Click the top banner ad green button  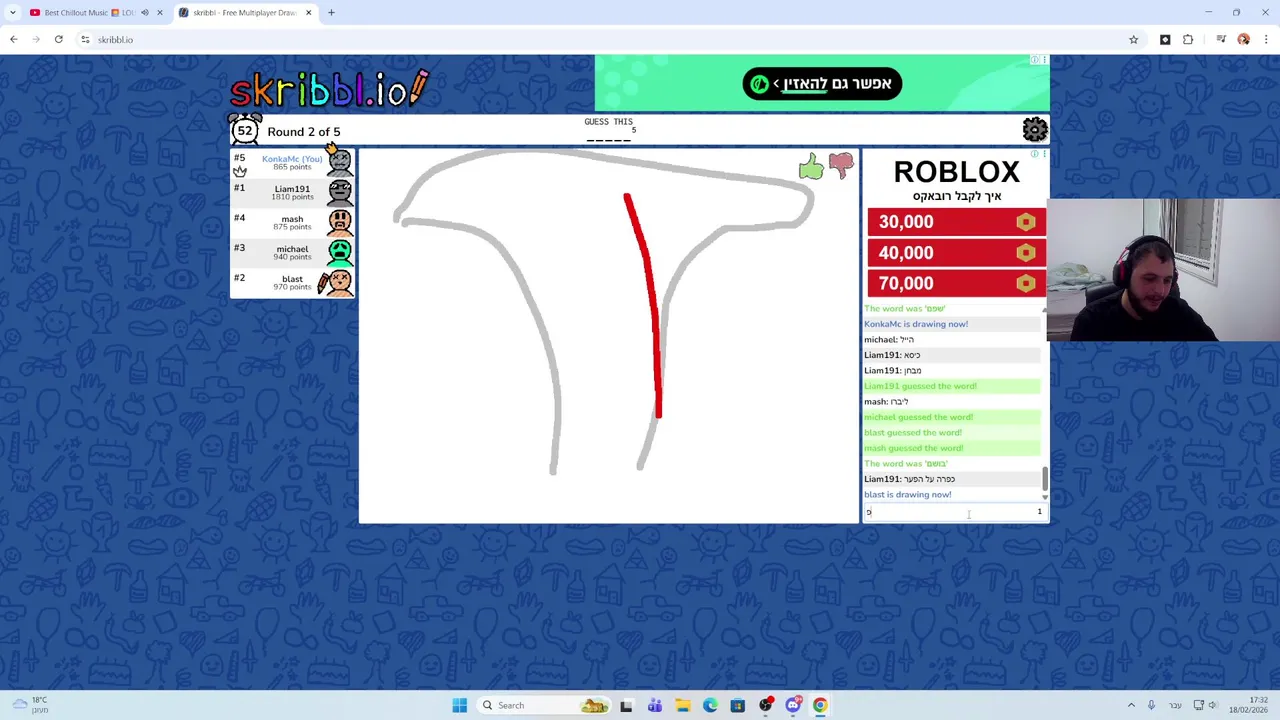(822, 84)
